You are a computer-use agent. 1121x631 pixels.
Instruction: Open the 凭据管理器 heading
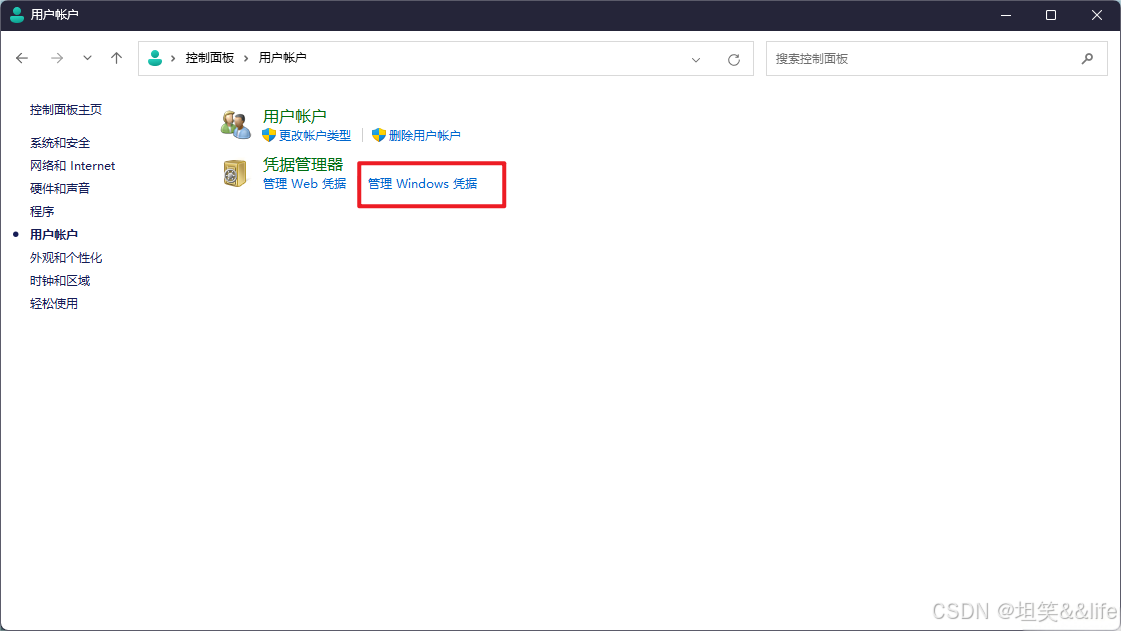coord(303,164)
